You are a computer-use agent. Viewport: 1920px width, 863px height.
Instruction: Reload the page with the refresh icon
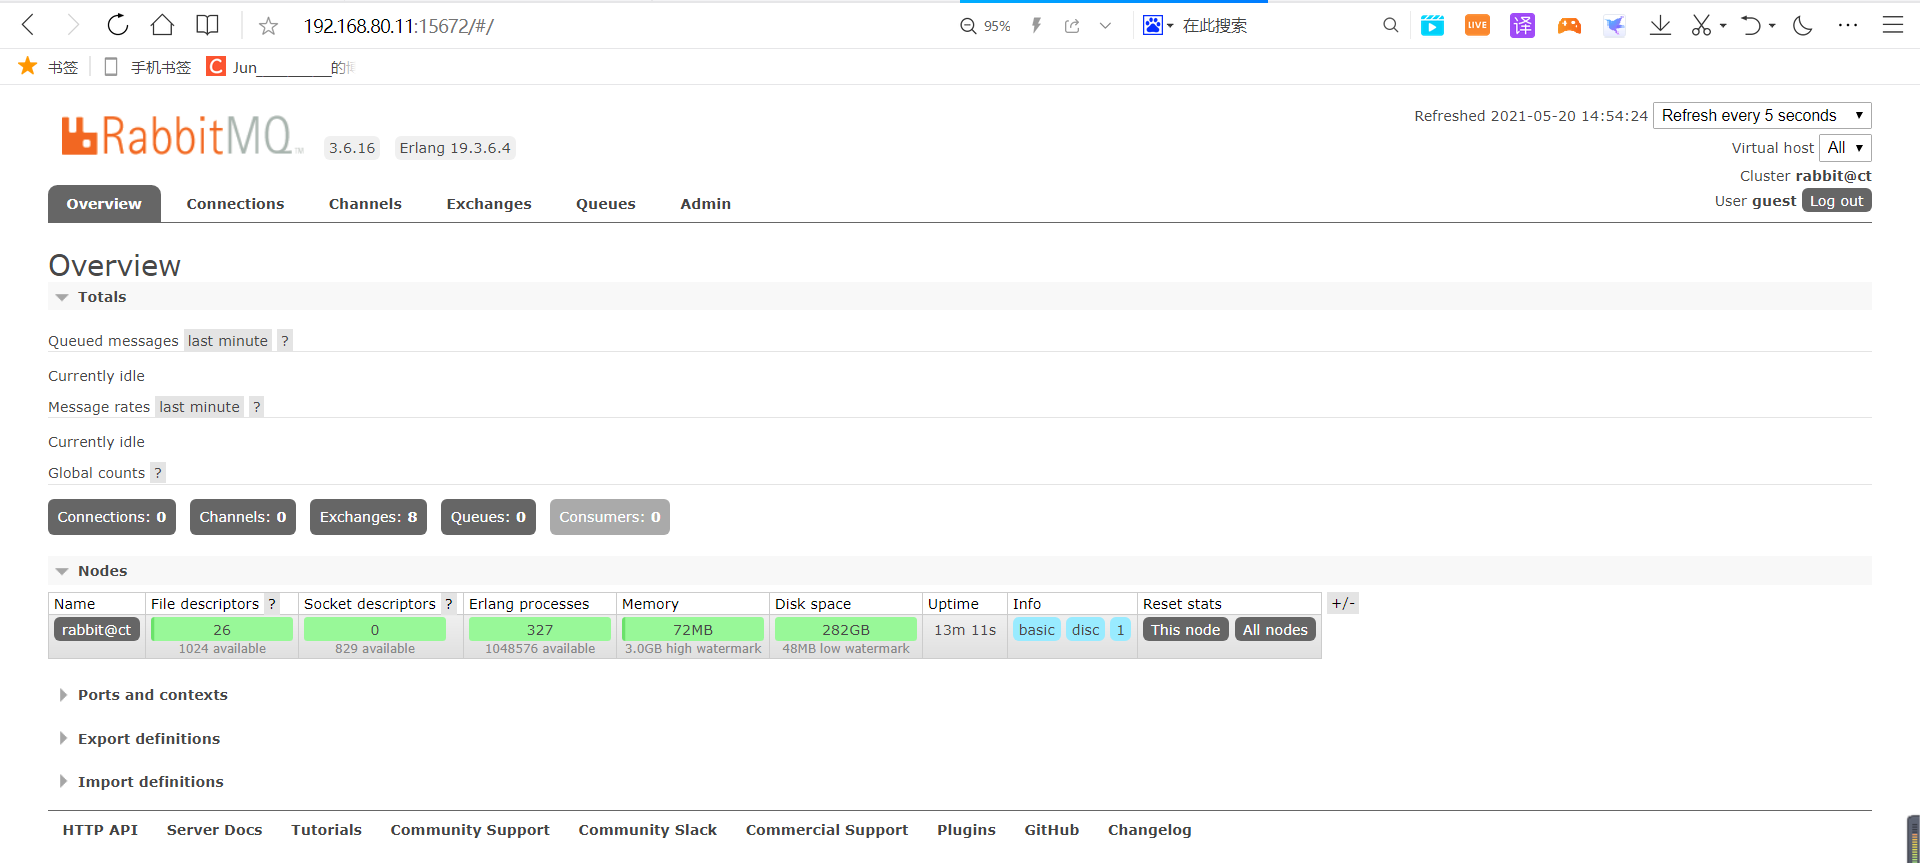click(118, 25)
